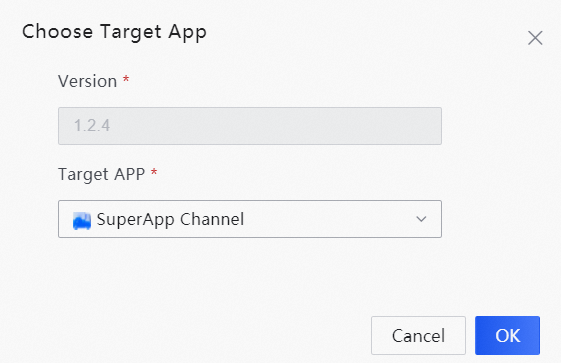Click the blue OK confirmation button
The height and width of the screenshot is (363, 561).
point(507,335)
